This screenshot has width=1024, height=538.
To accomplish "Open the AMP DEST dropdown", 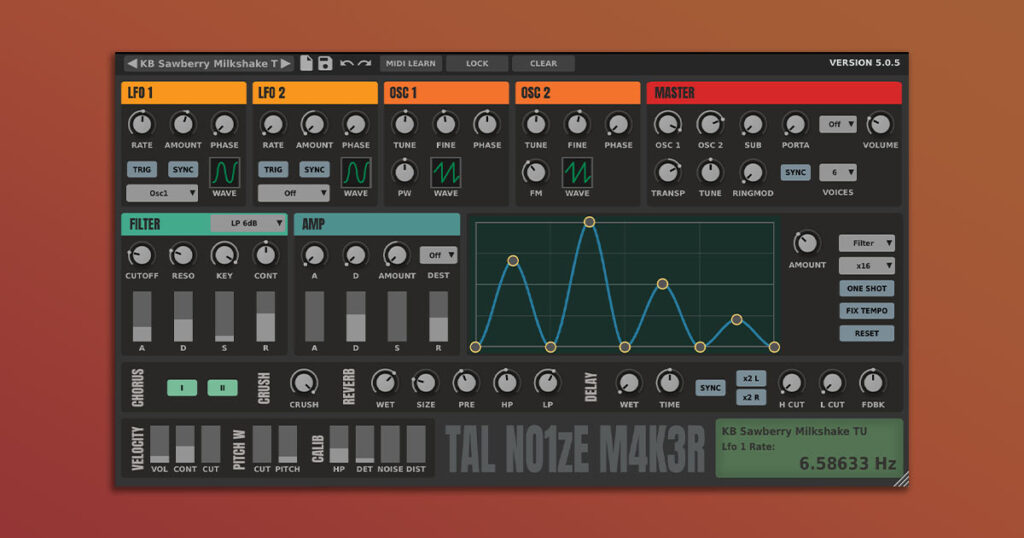I will [438, 255].
